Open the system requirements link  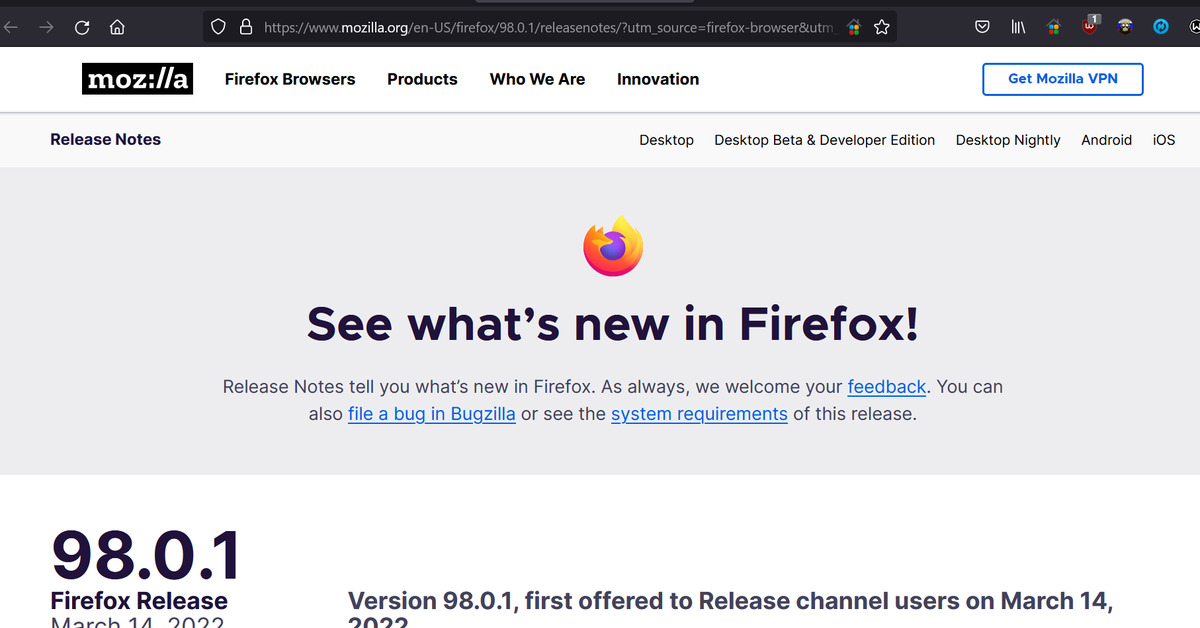point(699,414)
